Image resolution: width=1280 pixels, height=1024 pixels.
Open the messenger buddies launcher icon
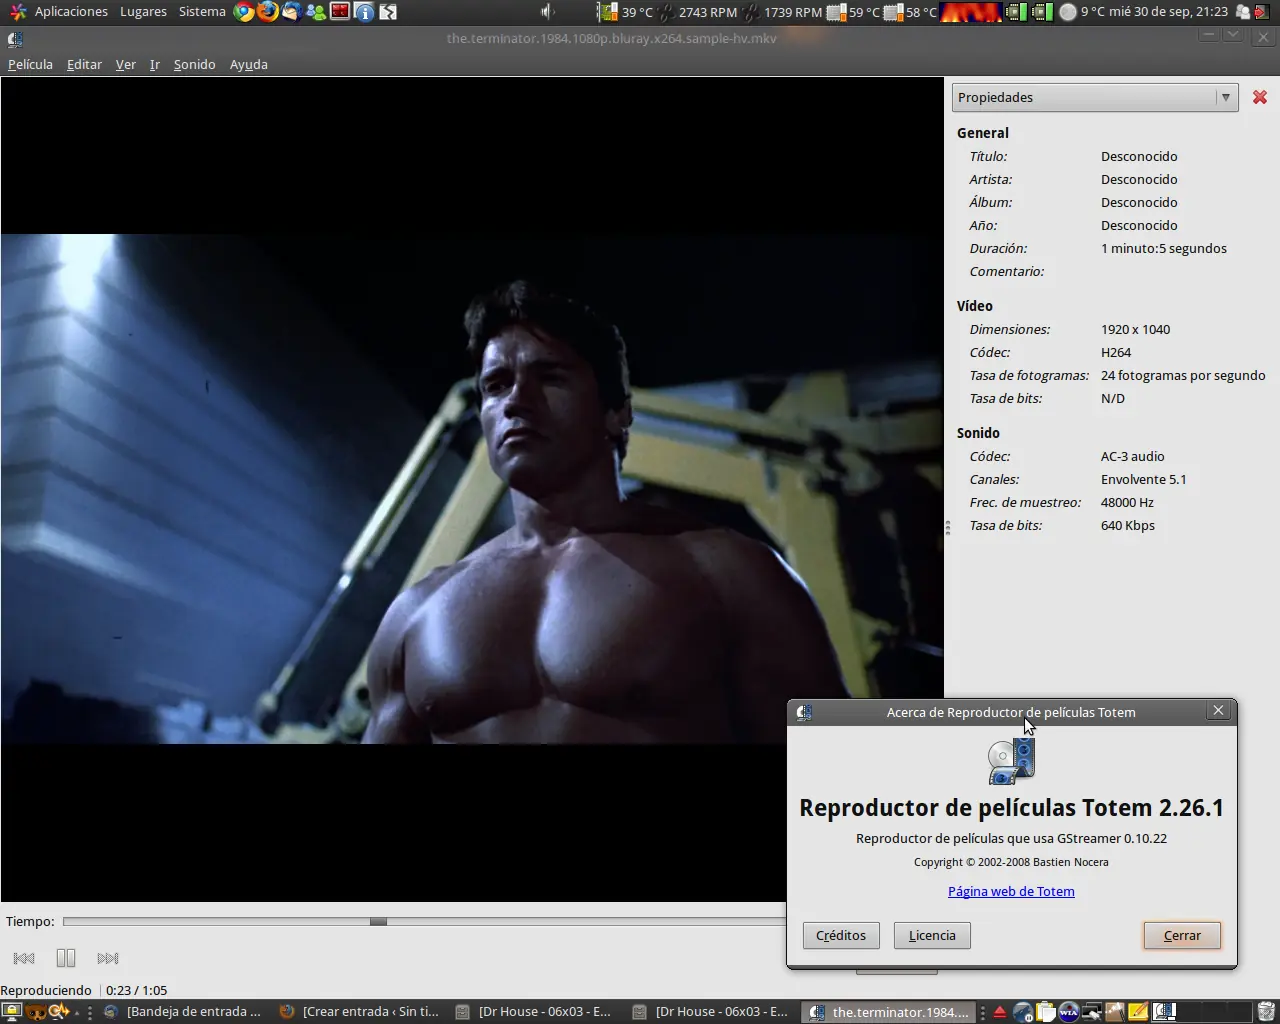(316, 12)
